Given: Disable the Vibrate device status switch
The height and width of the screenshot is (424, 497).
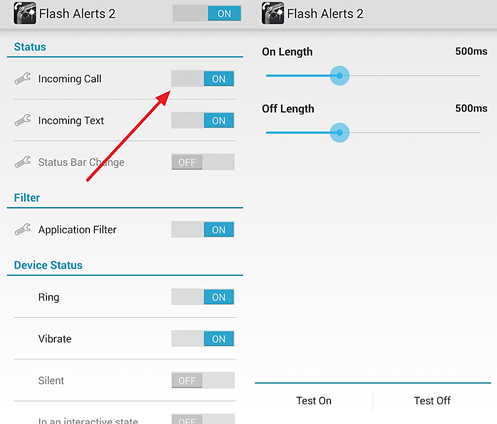Looking at the screenshot, I should 203,339.
